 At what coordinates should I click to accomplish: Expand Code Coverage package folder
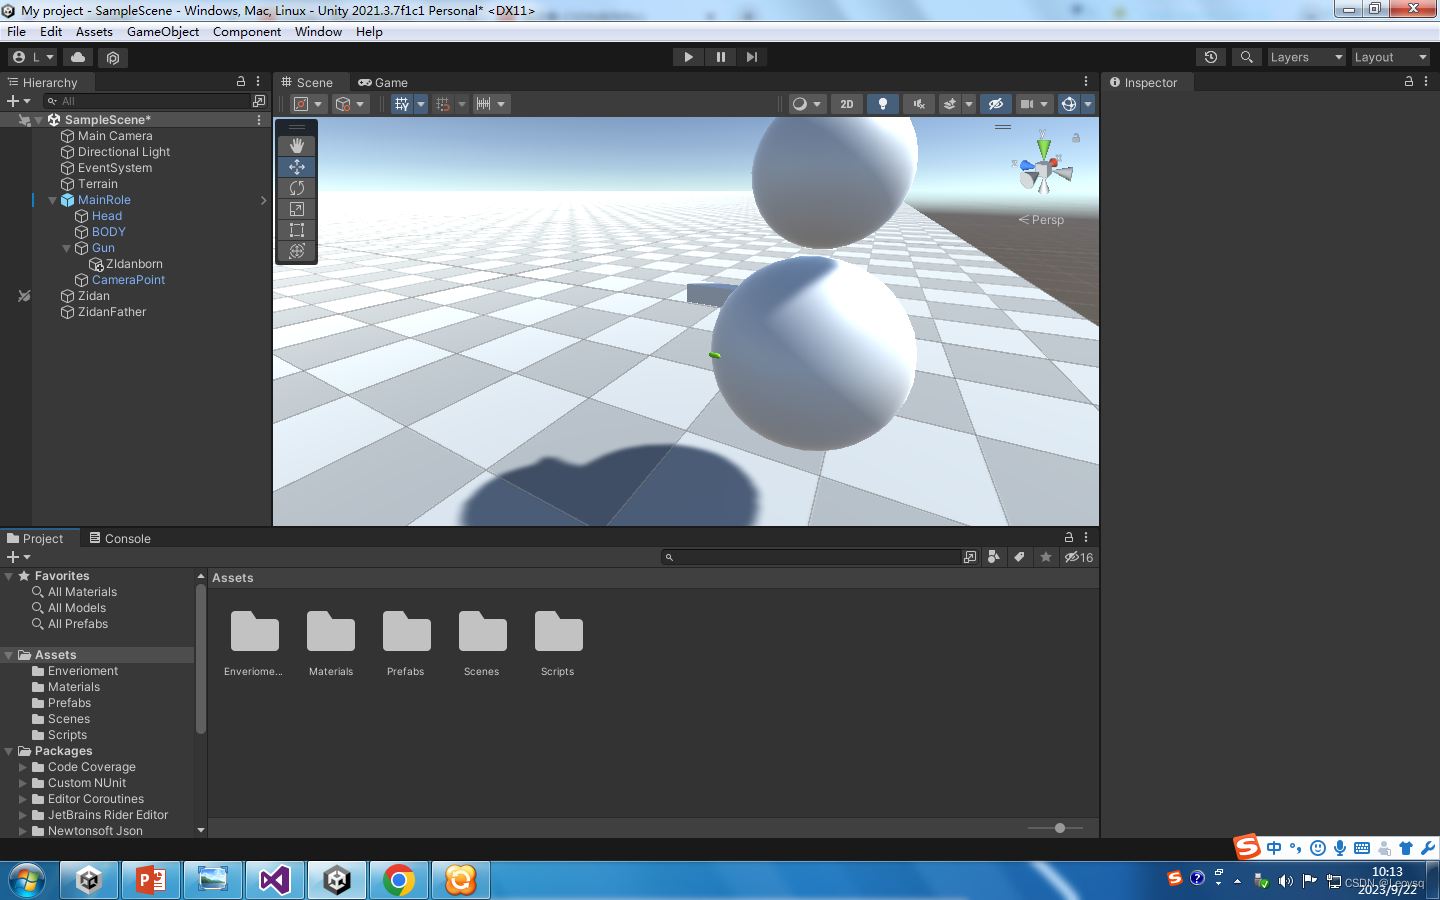[x=23, y=767]
